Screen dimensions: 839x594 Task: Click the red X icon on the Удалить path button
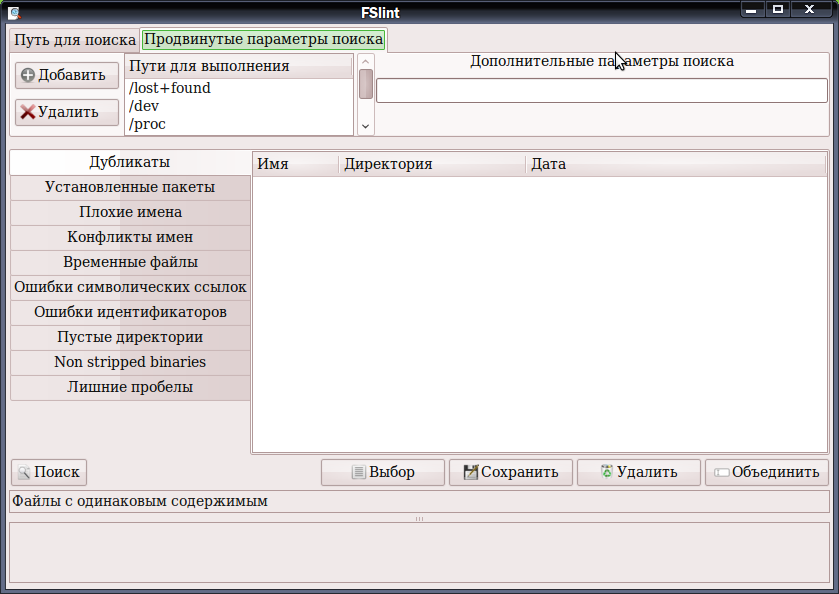click(27, 112)
